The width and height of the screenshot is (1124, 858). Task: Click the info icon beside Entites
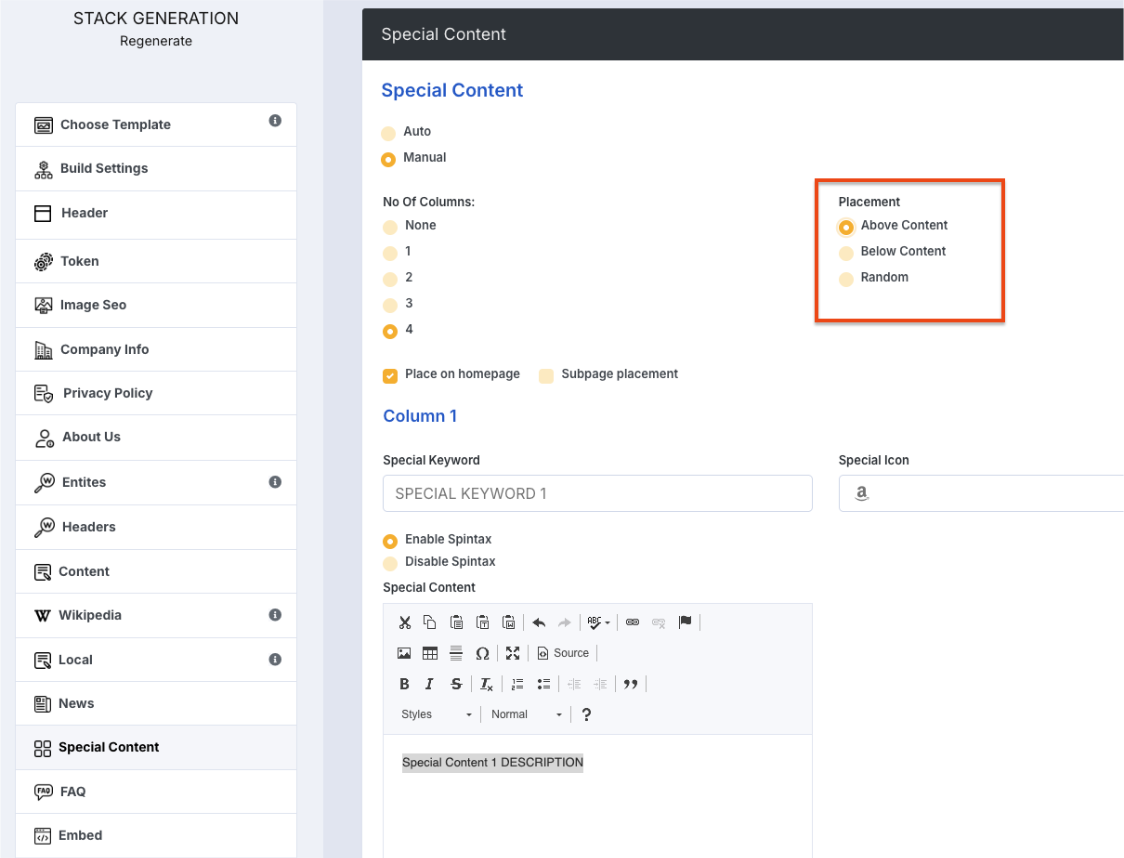click(275, 482)
